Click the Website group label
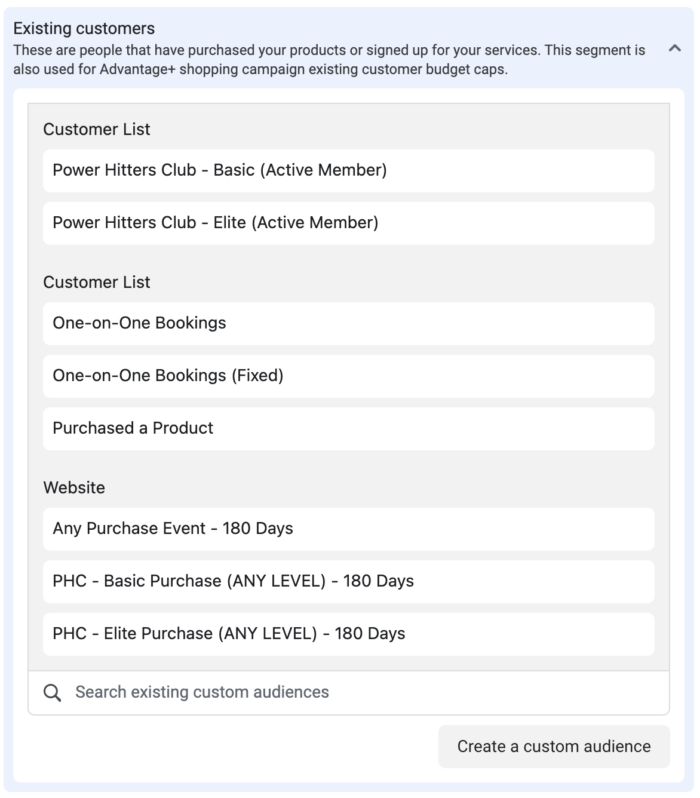This screenshot has width=700, height=798. pos(74,488)
